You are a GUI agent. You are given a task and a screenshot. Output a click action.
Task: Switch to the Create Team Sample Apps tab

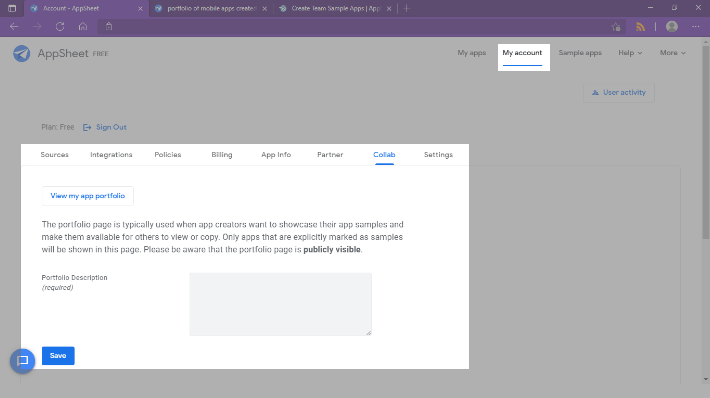click(x=336, y=9)
